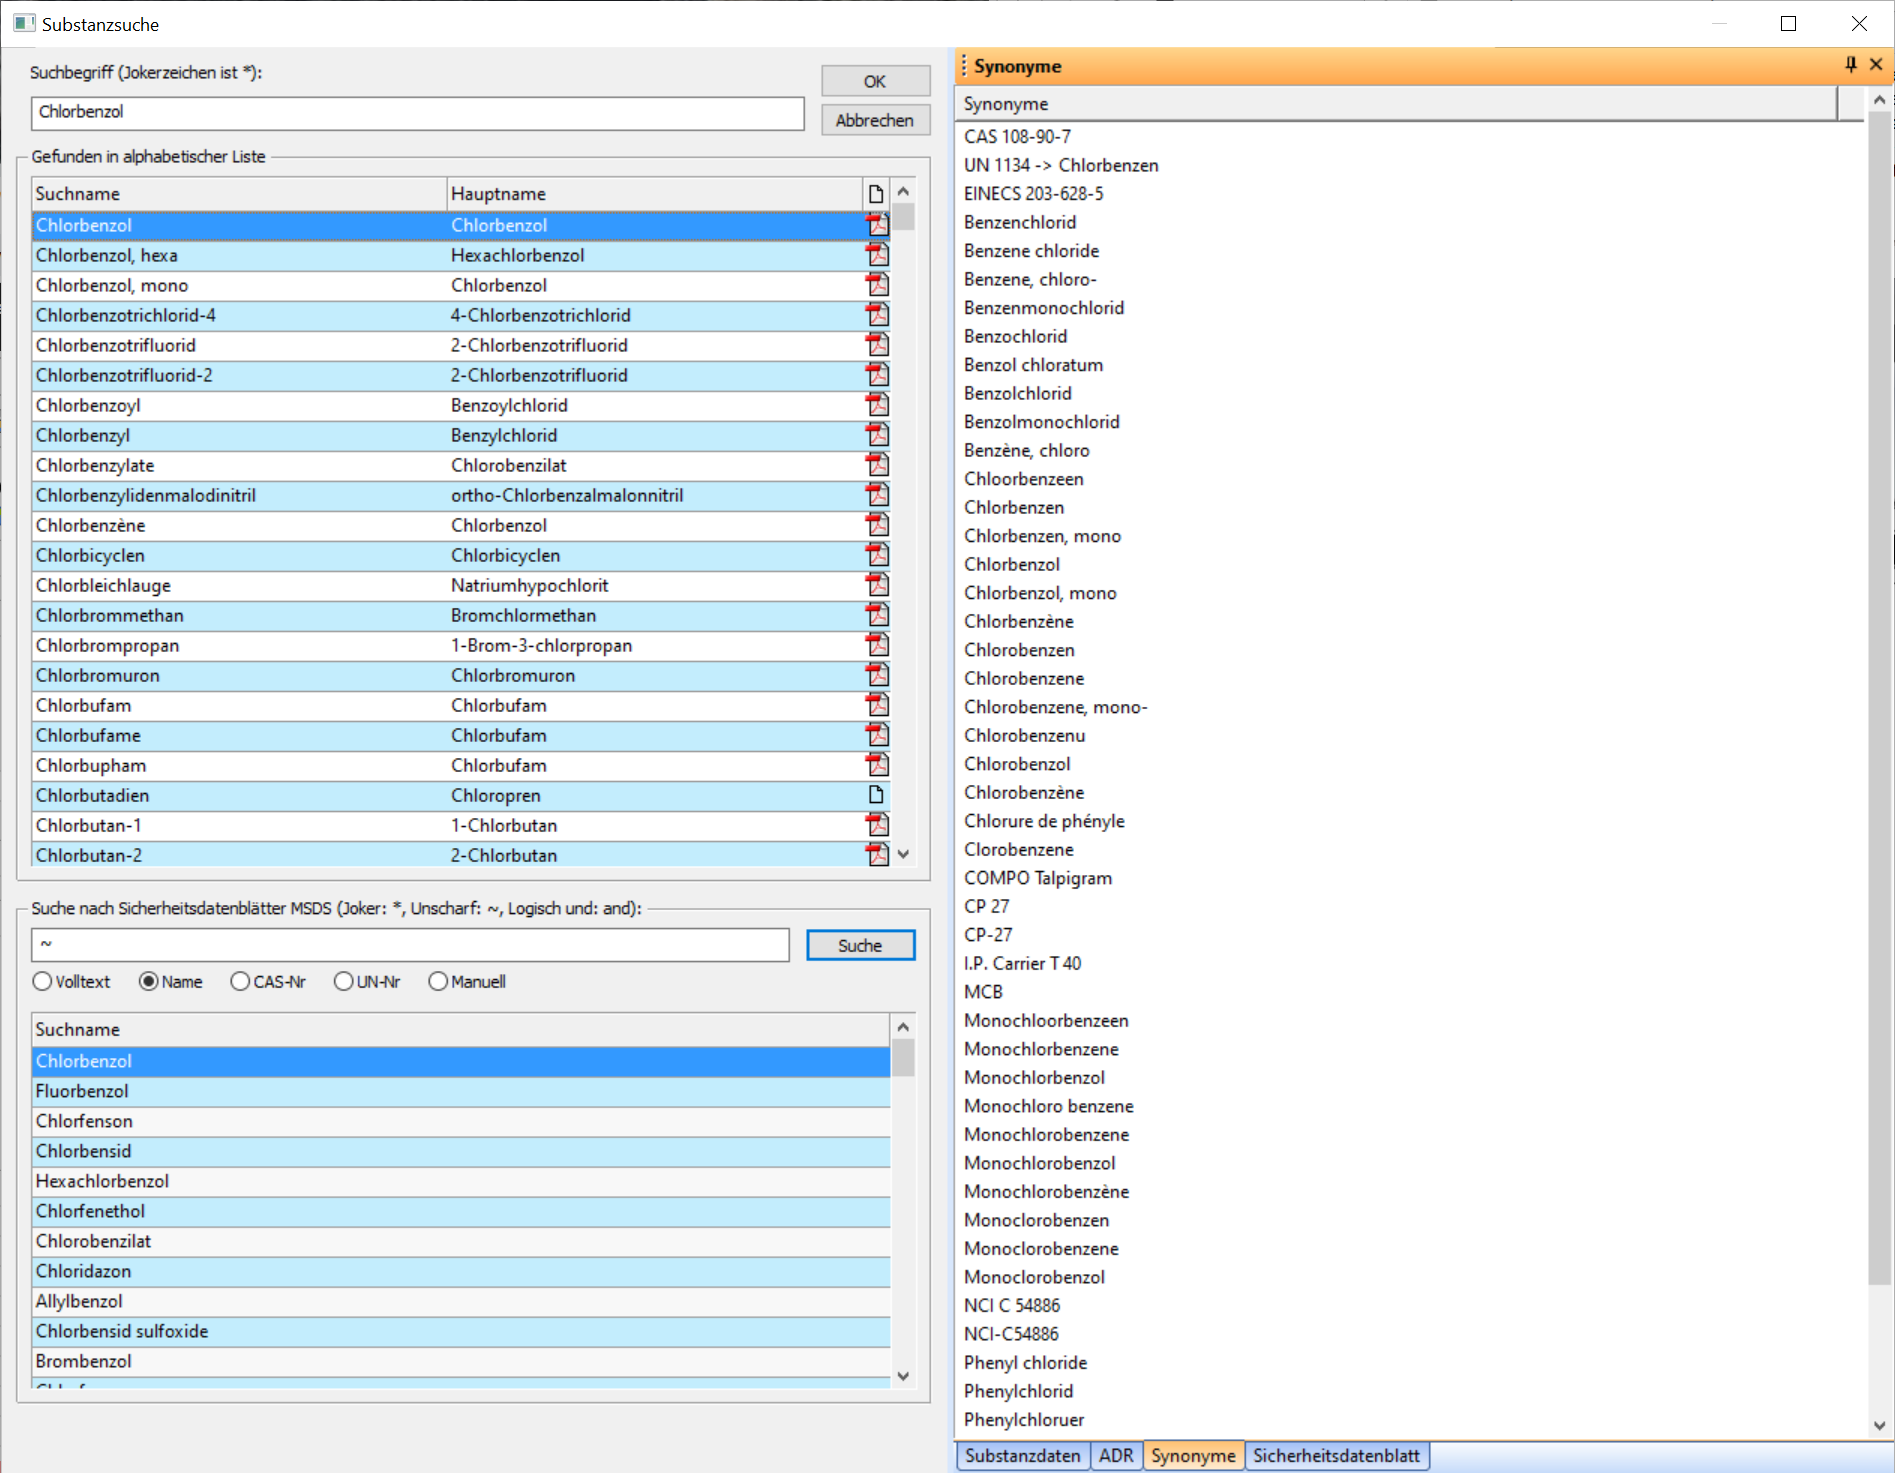Switch to the Substanzdaten tab
1895x1473 pixels.
click(1022, 1456)
